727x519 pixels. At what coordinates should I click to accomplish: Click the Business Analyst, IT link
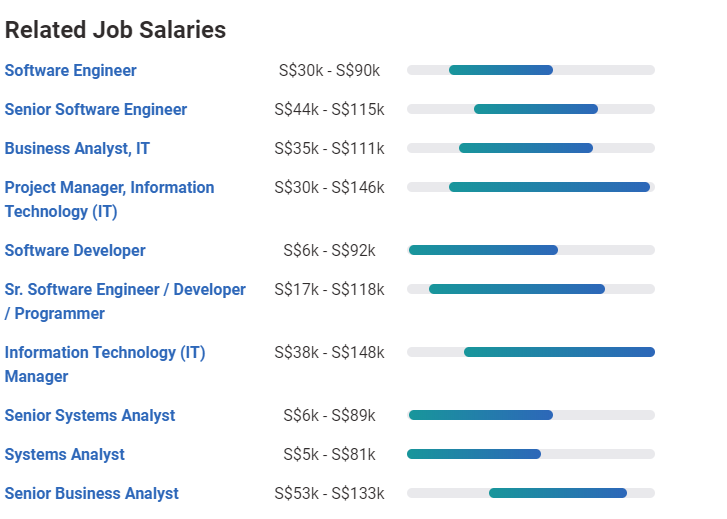click(x=78, y=148)
